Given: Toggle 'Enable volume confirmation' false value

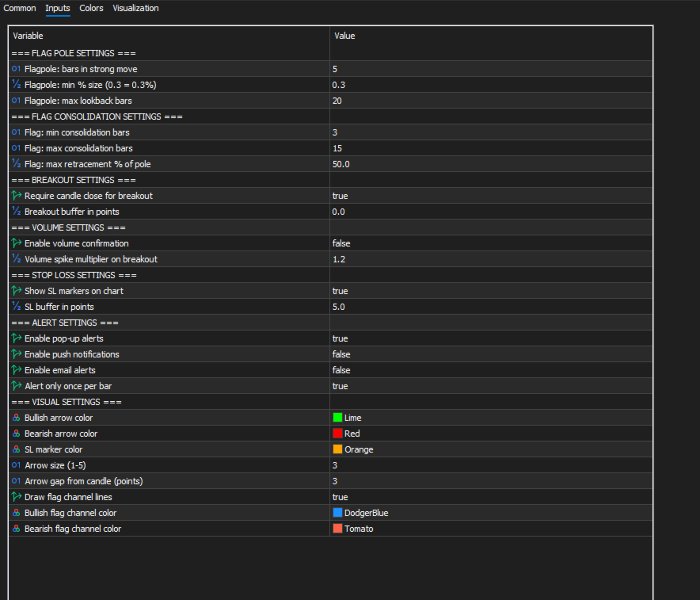Looking at the screenshot, I should (341, 243).
